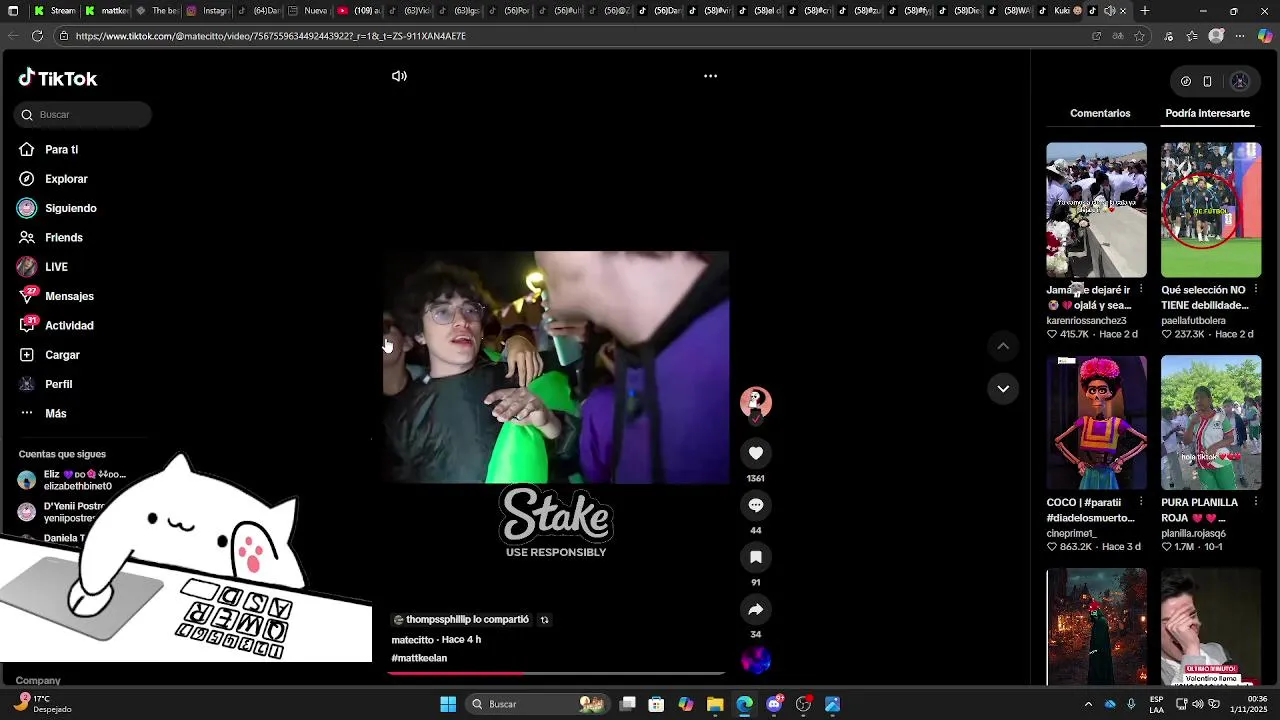
Task: Show hidden icons in the system tray
Action: pyautogui.click(x=1088, y=704)
